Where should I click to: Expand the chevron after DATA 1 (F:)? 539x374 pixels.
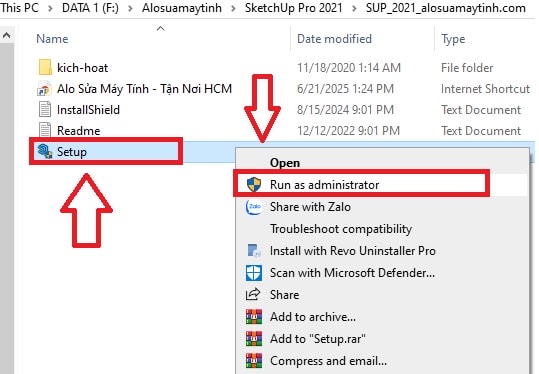130,8
